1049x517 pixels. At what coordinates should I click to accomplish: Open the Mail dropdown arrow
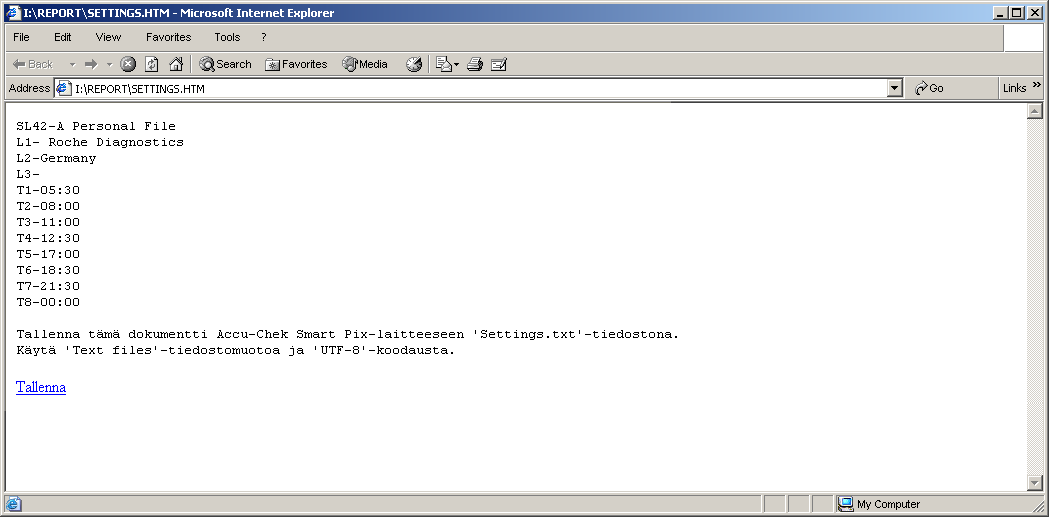click(x=456, y=65)
